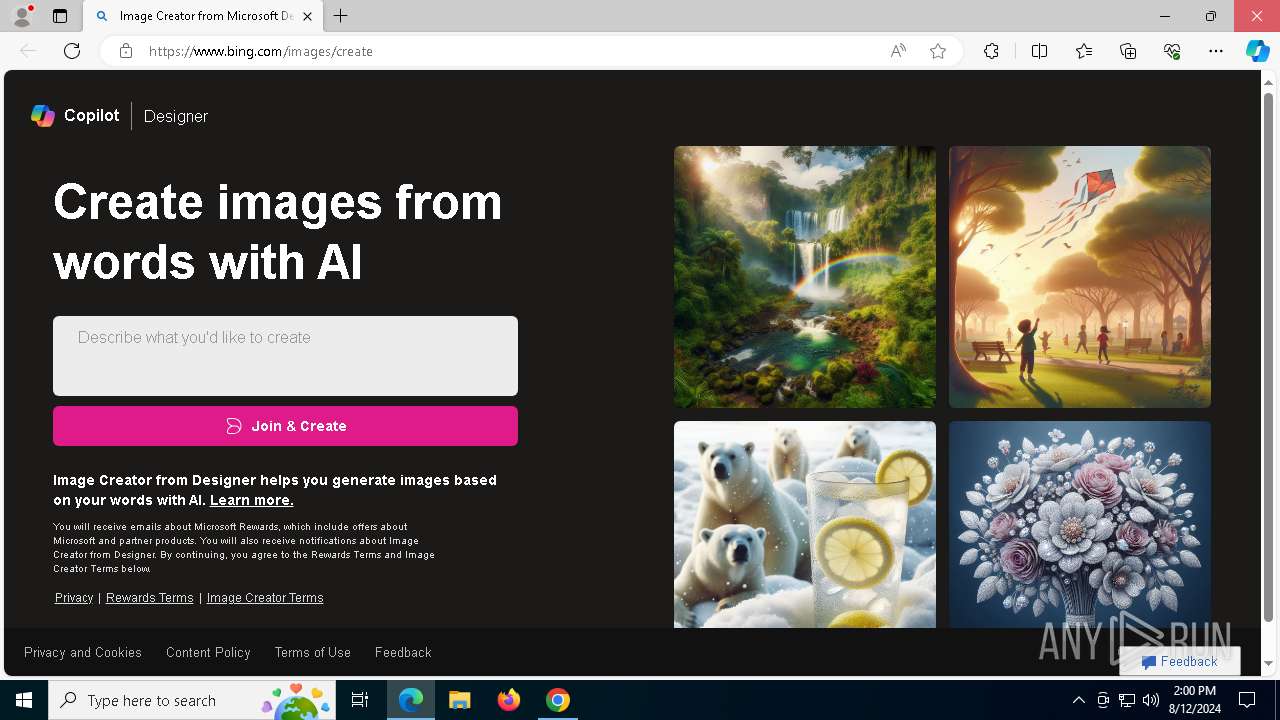Open the Privacy link under the terms
1280x720 pixels.
pyautogui.click(x=74, y=598)
